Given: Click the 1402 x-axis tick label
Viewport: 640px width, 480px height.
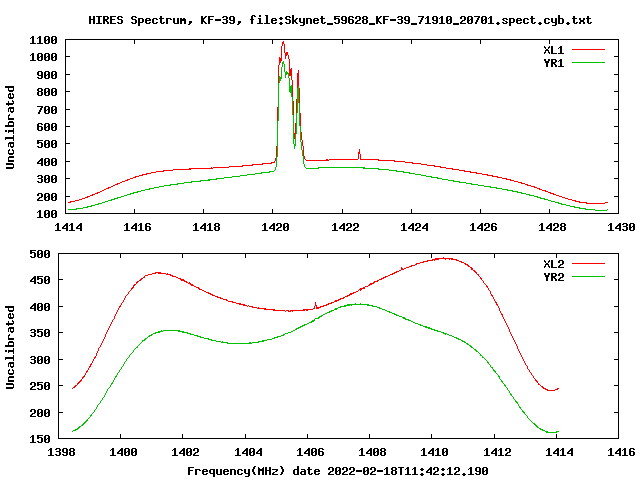Looking at the screenshot, I should pos(185,452).
